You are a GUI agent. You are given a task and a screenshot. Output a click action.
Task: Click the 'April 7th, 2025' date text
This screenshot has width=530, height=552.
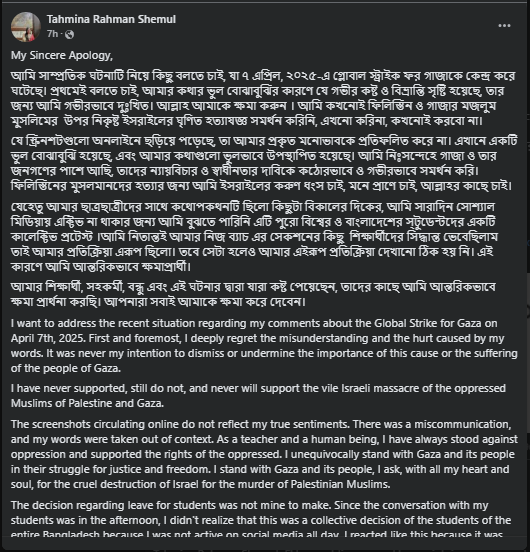click(x=48, y=338)
